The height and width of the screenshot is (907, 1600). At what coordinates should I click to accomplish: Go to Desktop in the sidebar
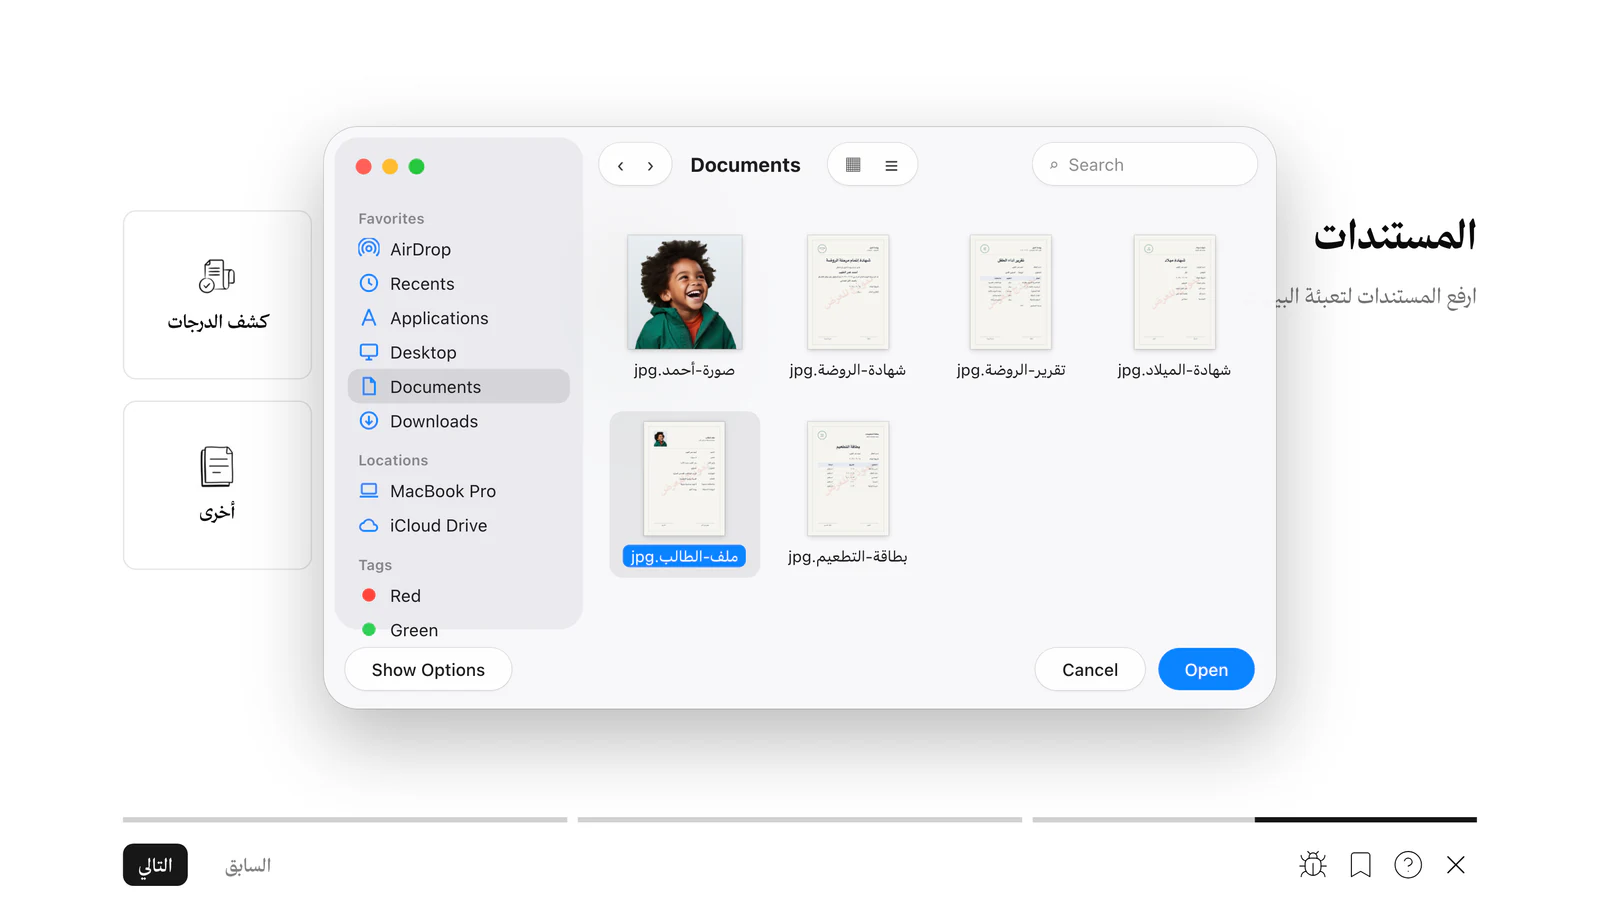(x=458, y=352)
